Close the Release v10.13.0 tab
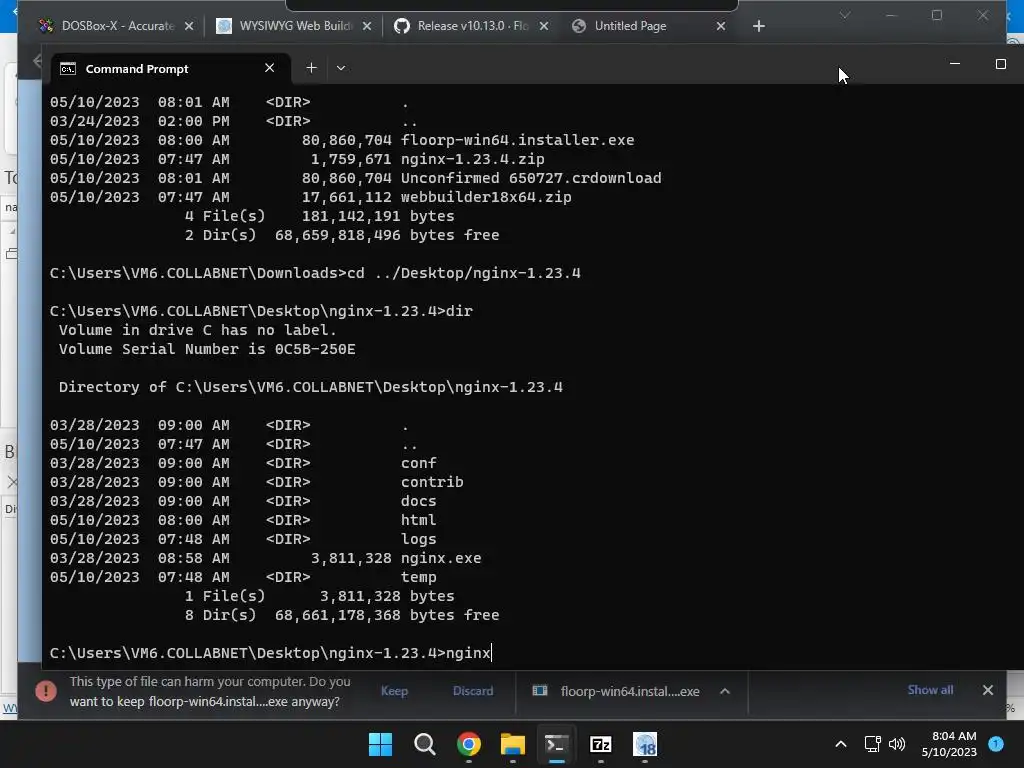Viewport: 1024px width, 768px height. (544, 26)
